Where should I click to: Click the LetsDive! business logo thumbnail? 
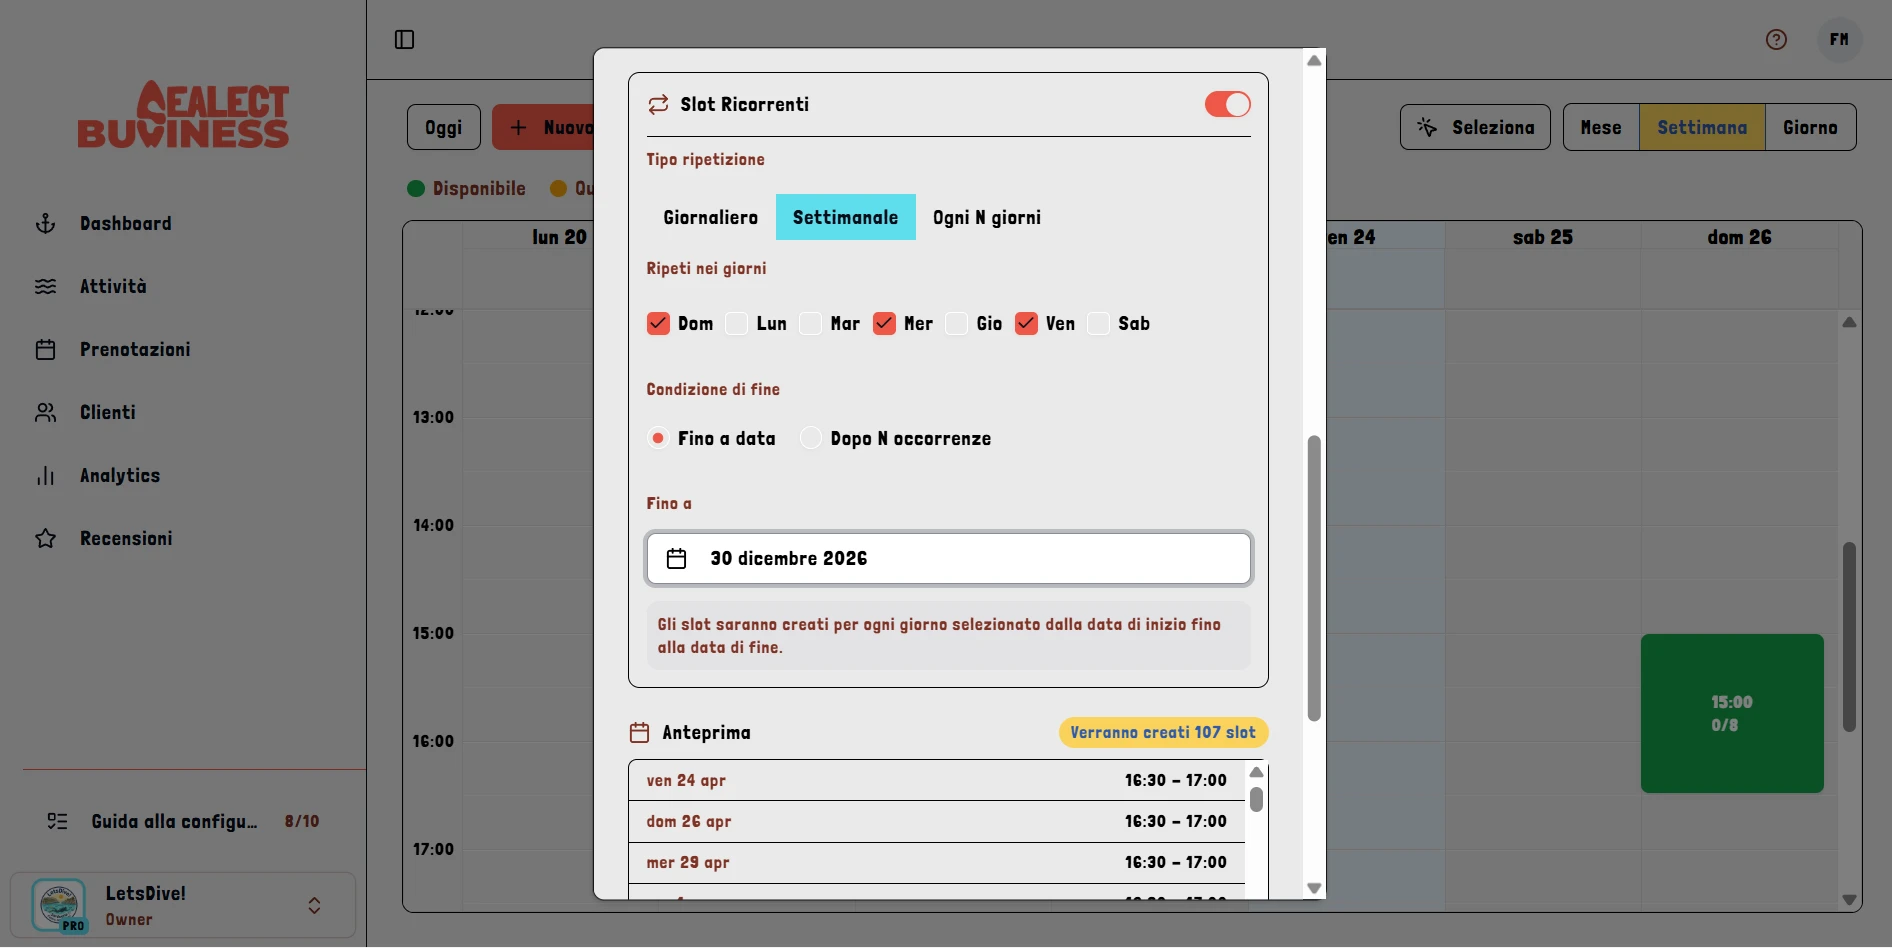[x=59, y=905]
